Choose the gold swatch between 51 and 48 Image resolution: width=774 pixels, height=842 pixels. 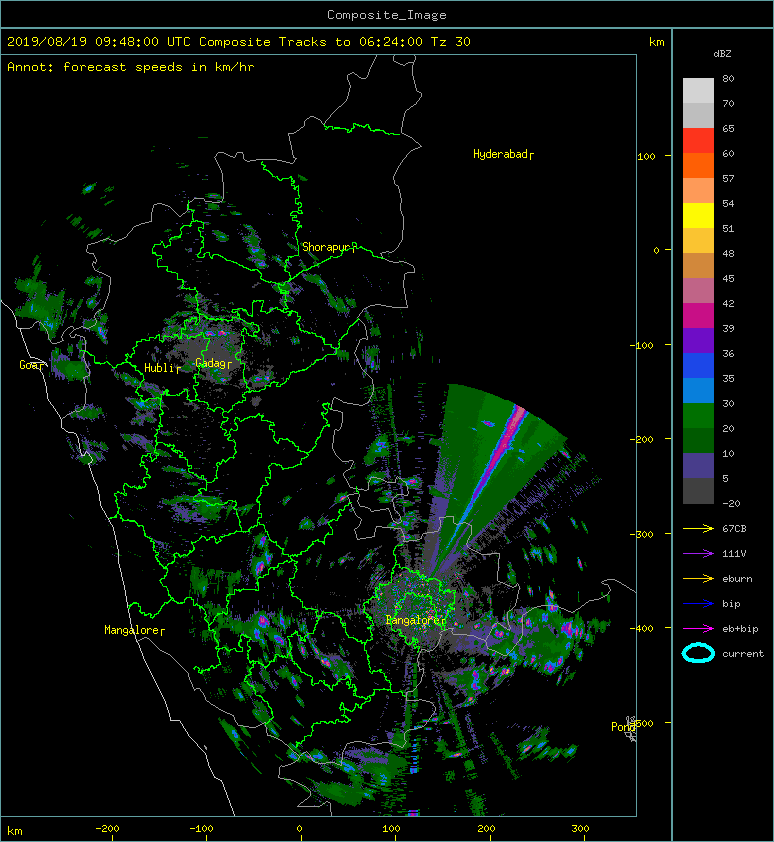[698, 241]
